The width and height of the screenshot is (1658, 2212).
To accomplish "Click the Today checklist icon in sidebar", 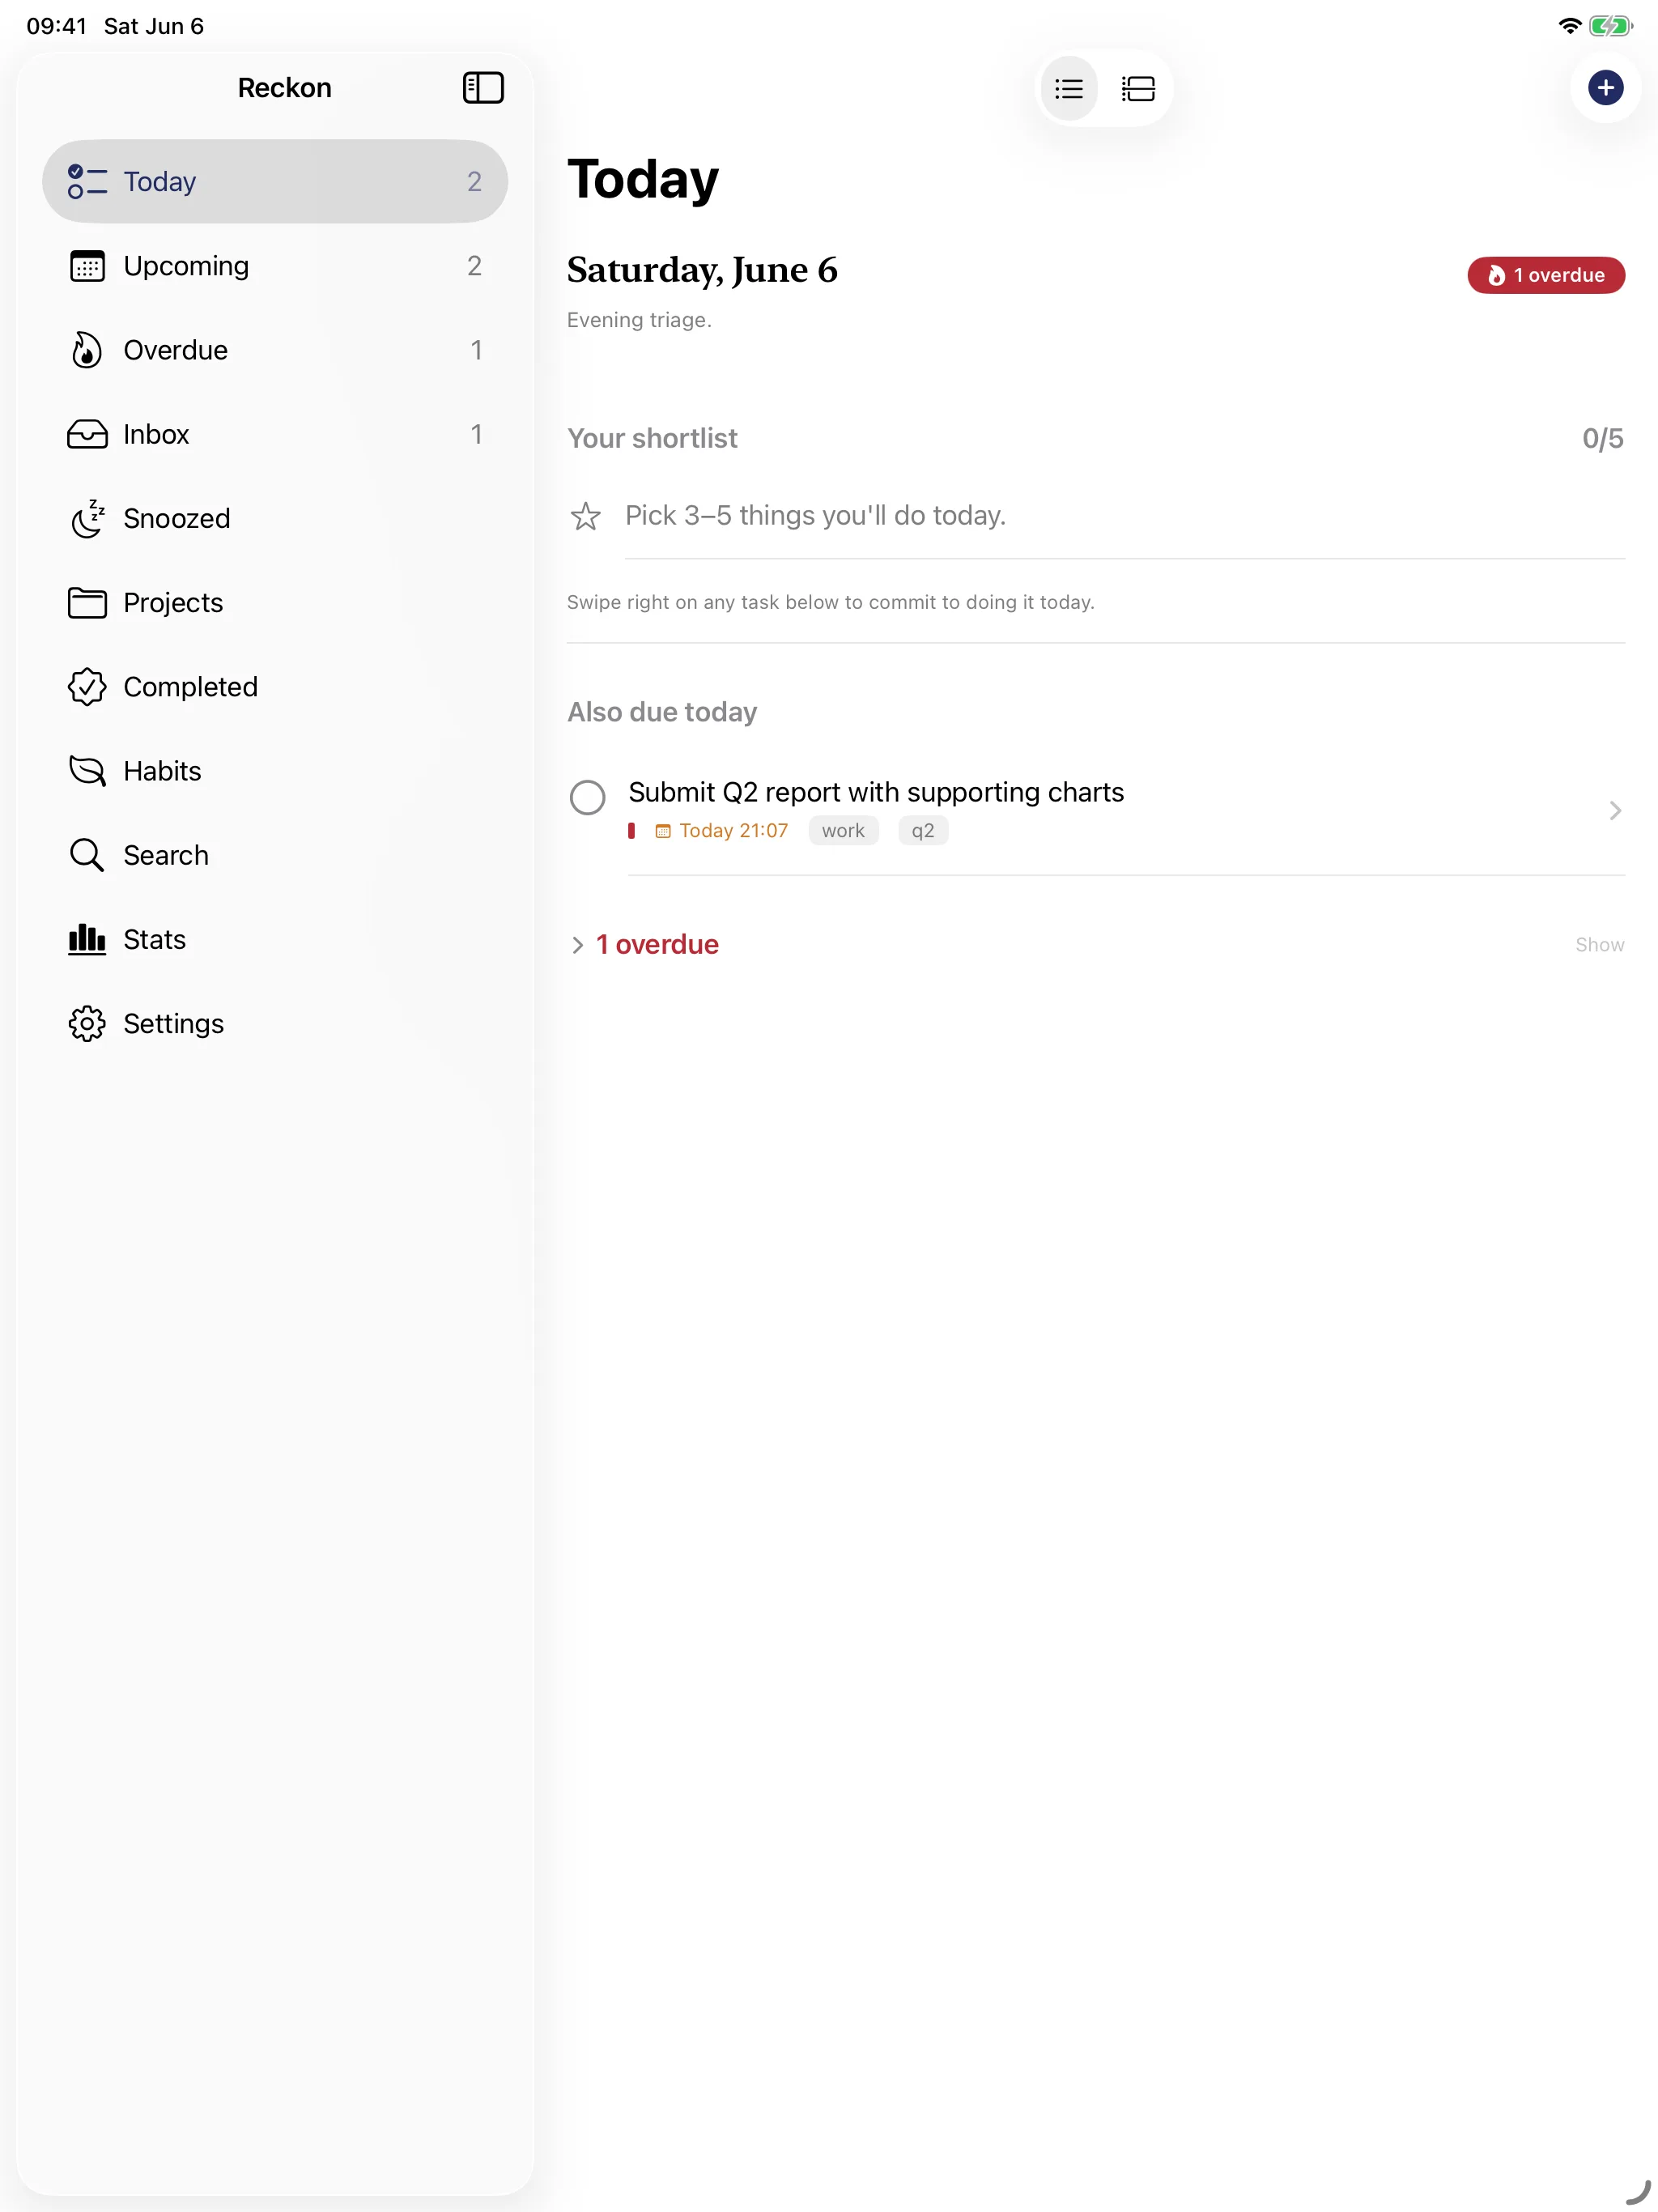I will 87,182.
